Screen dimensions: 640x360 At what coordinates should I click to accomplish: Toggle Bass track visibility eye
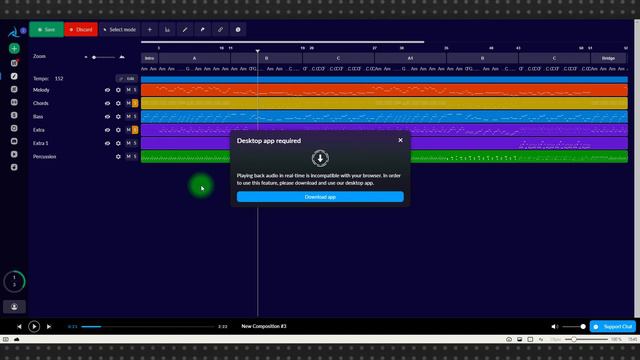coord(107,117)
